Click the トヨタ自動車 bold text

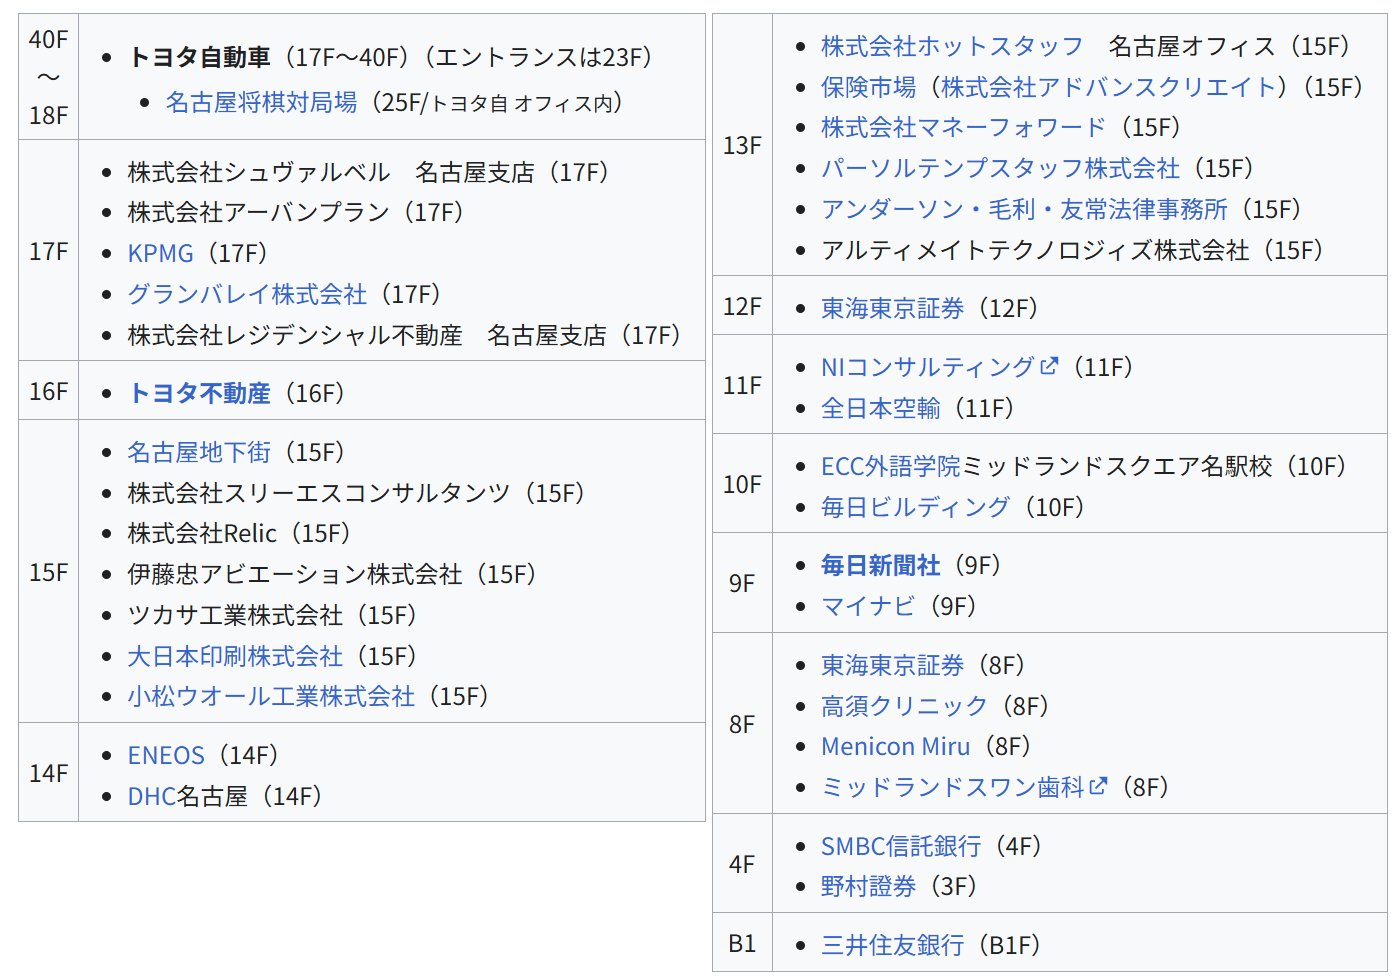tap(199, 57)
